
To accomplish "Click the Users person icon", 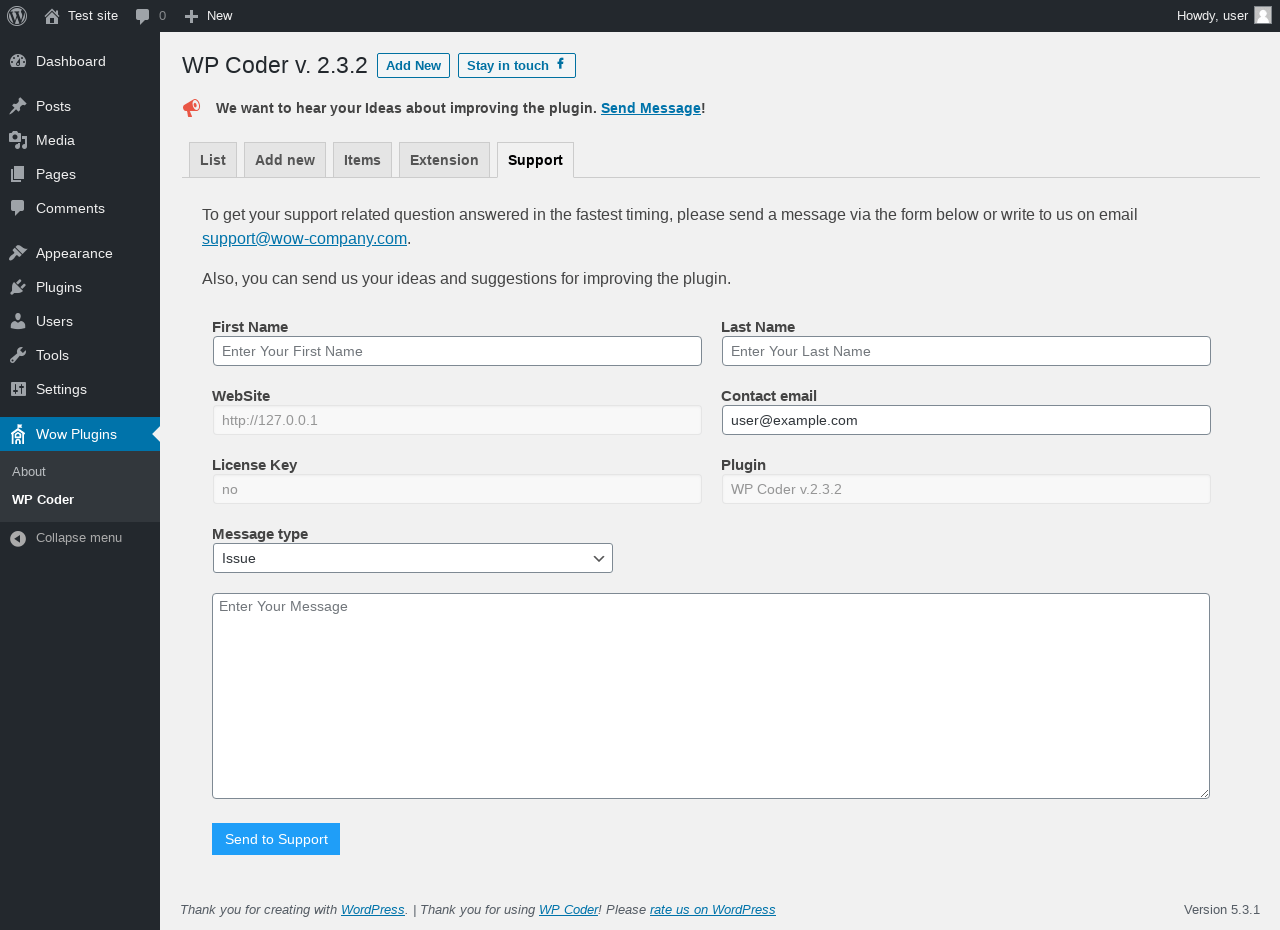I will pos(18,321).
